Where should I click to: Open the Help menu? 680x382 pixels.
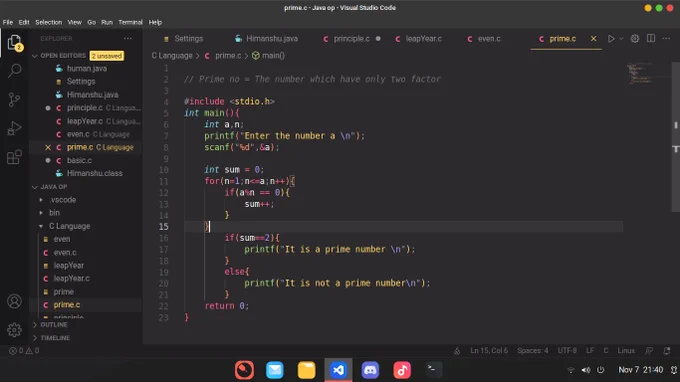pos(155,22)
